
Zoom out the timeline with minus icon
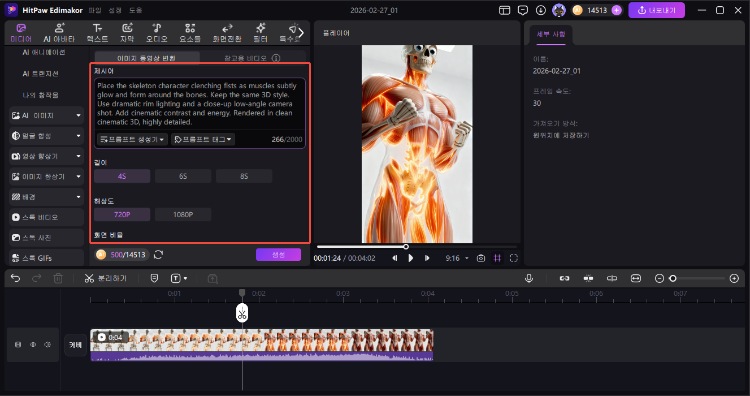pyautogui.click(x=659, y=278)
